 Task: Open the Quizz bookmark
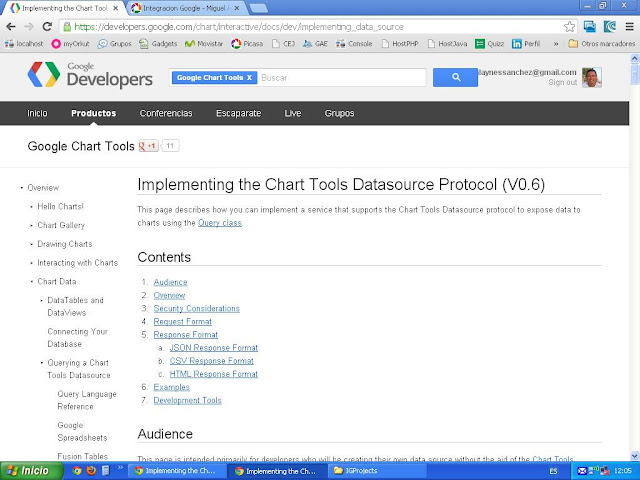point(490,44)
